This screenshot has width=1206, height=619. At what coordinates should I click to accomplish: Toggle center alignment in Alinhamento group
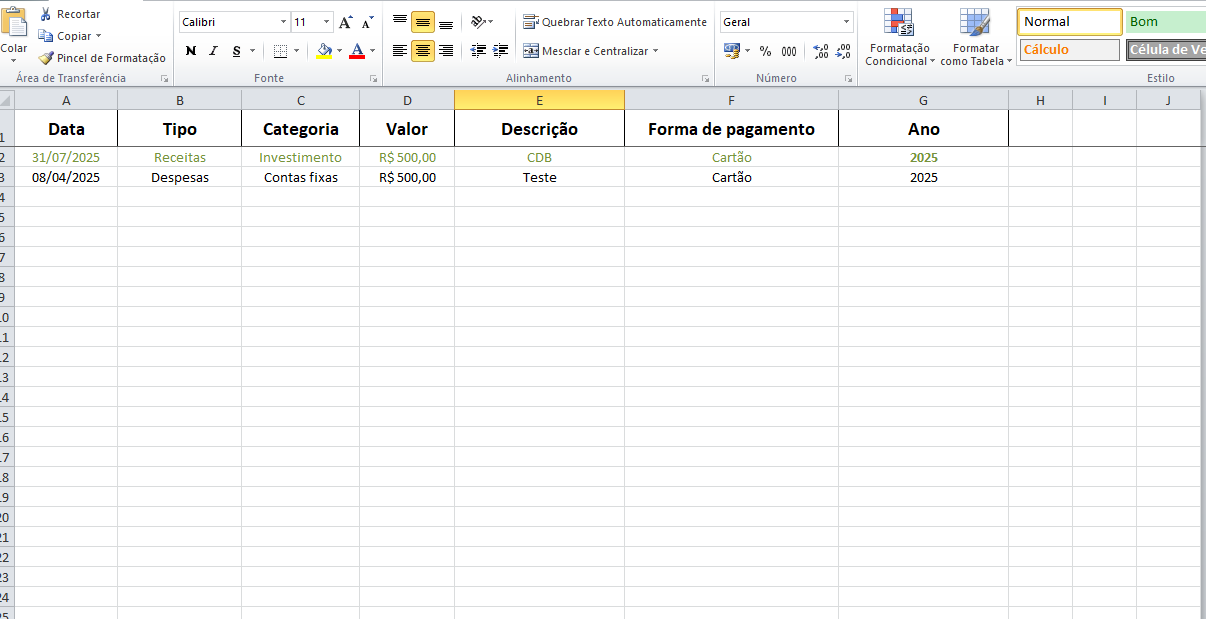coord(421,50)
